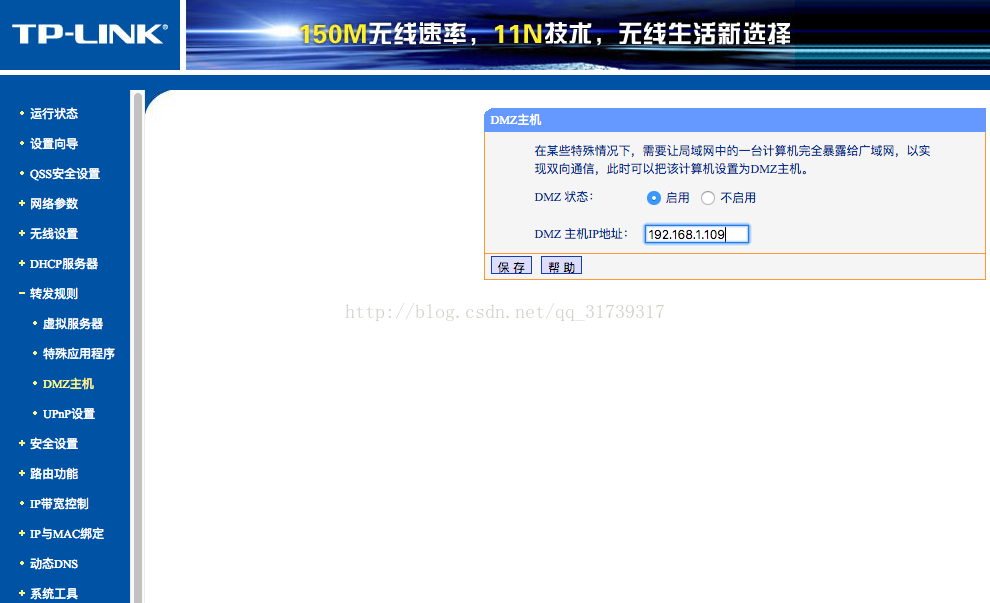Expand 无线设置 menu
The height and width of the screenshot is (603, 990).
54,234
